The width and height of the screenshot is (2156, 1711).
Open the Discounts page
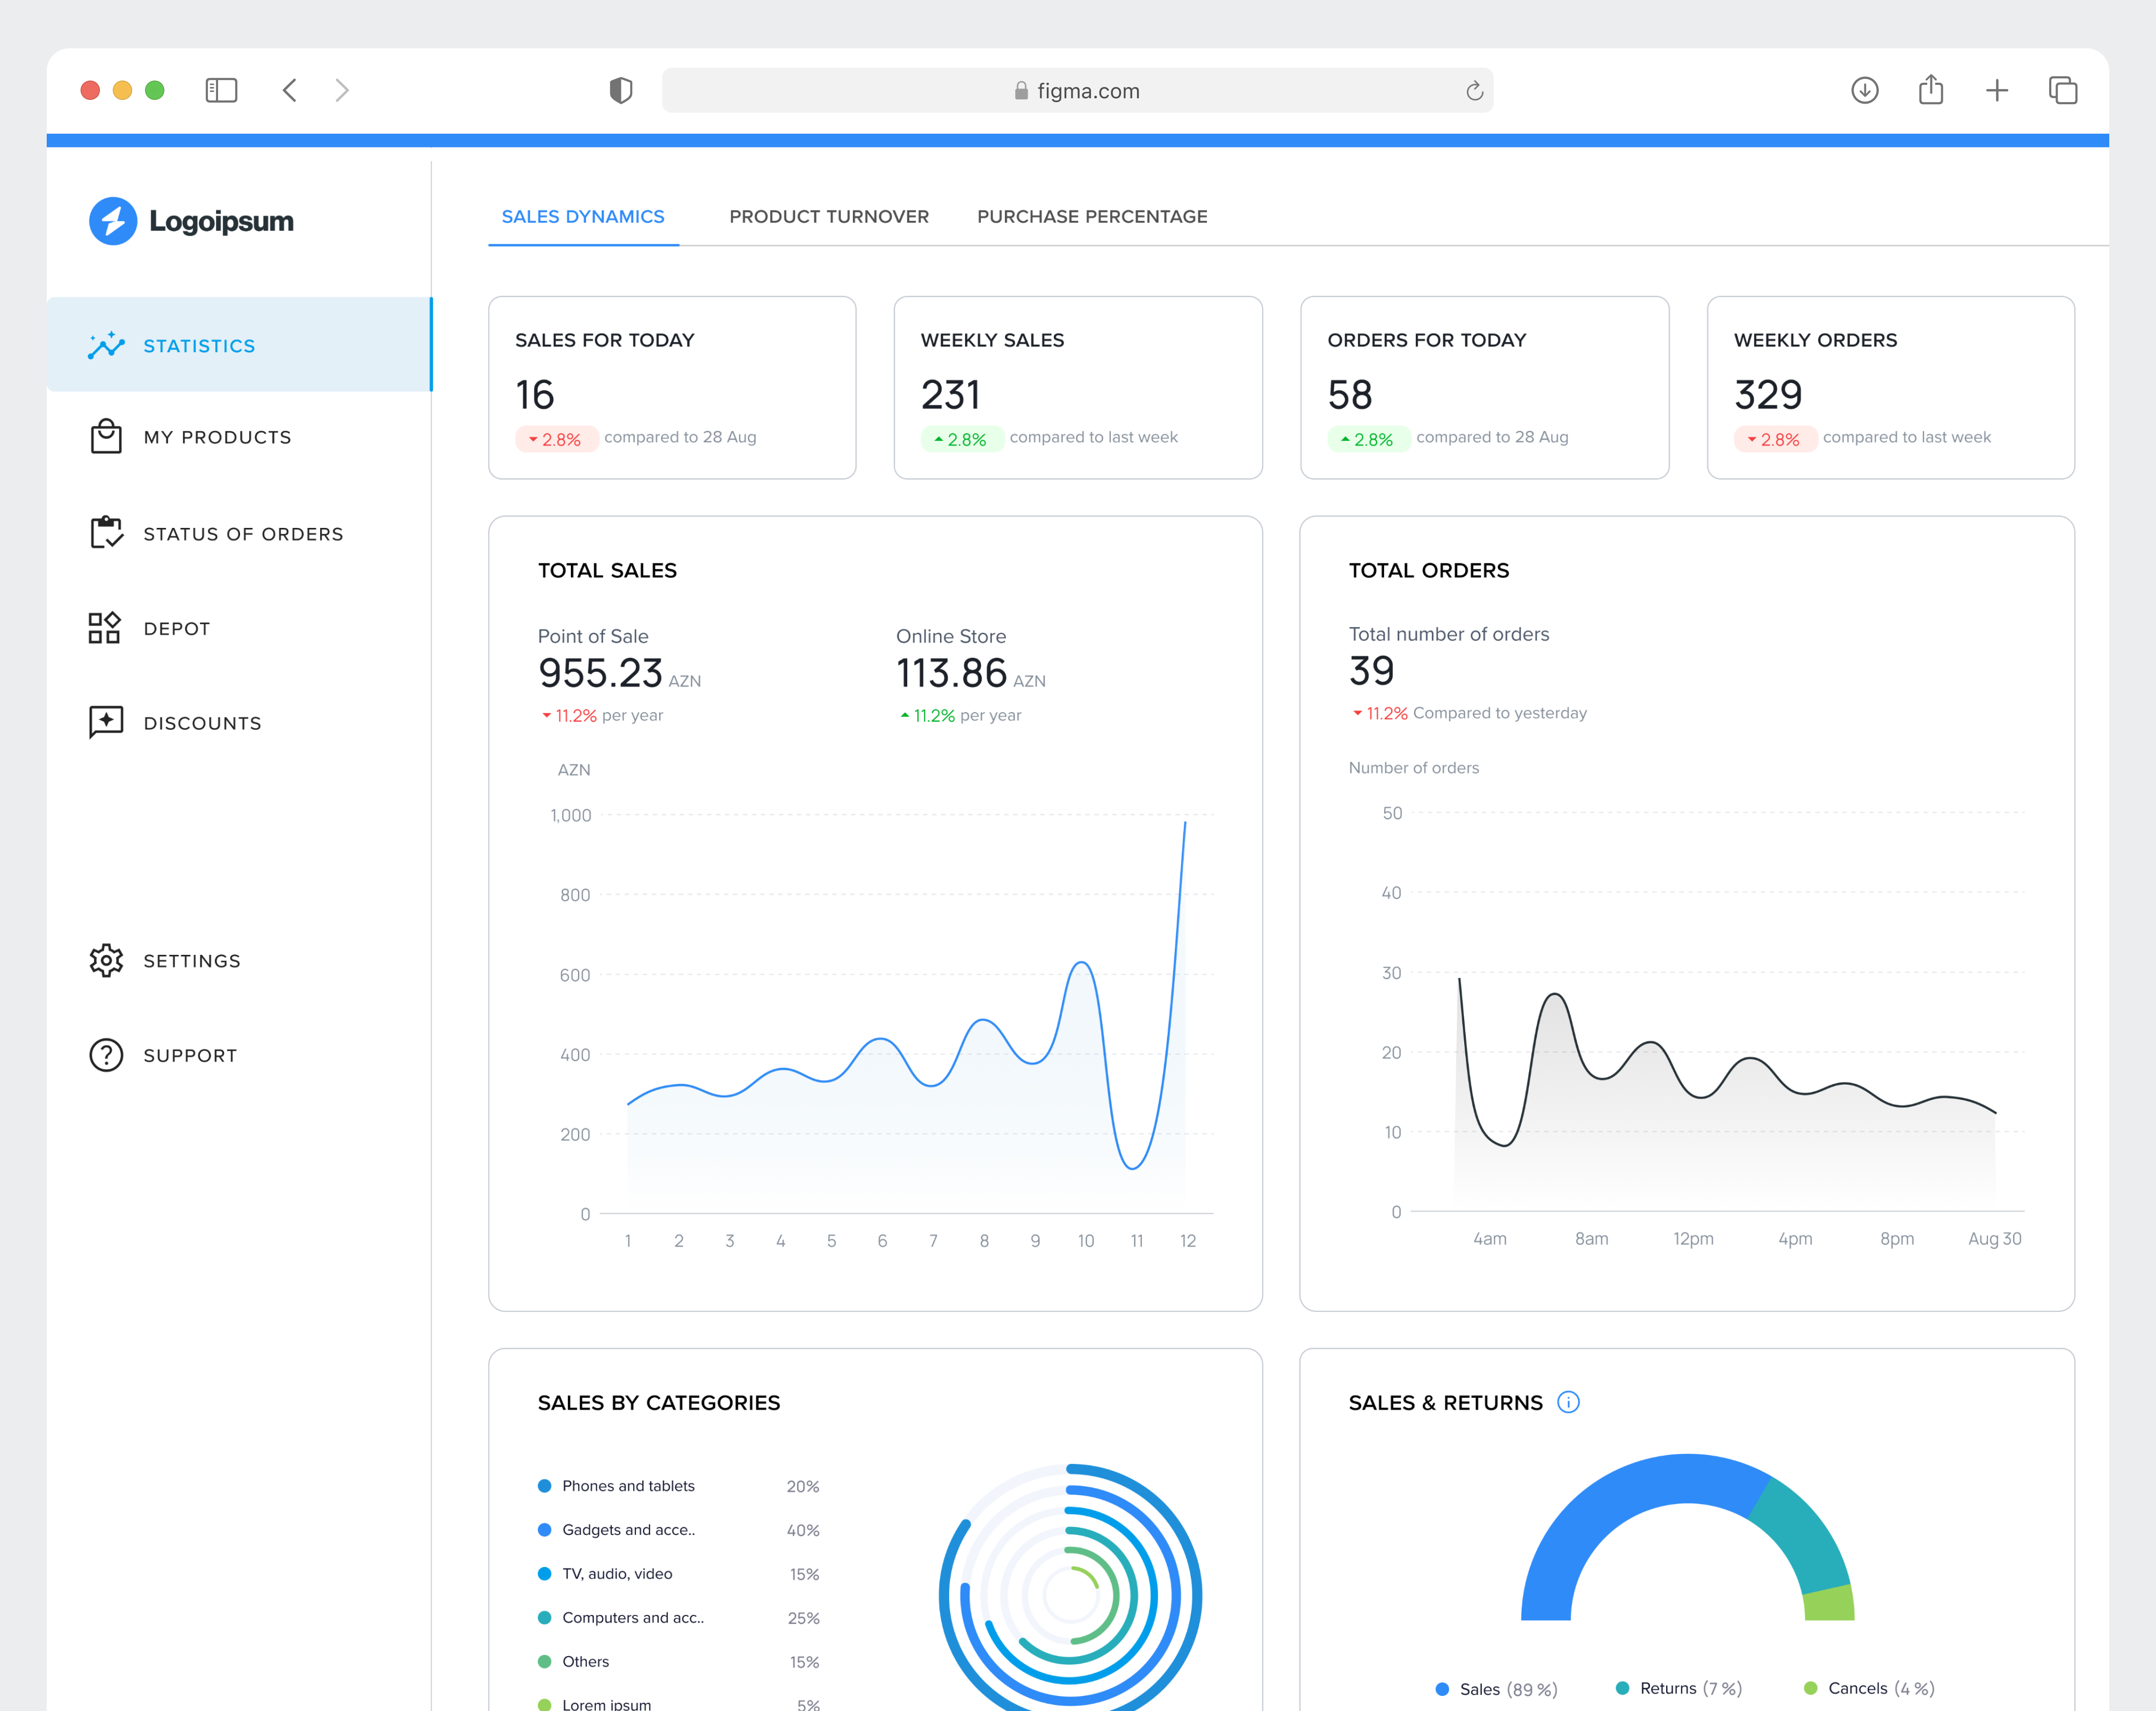pos(202,722)
